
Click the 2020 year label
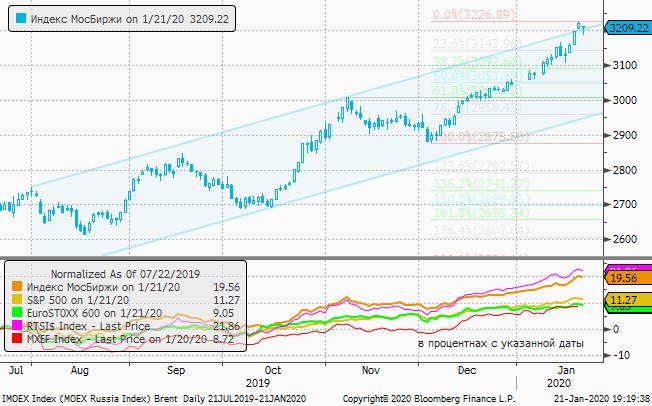pyautogui.click(x=559, y=383)
